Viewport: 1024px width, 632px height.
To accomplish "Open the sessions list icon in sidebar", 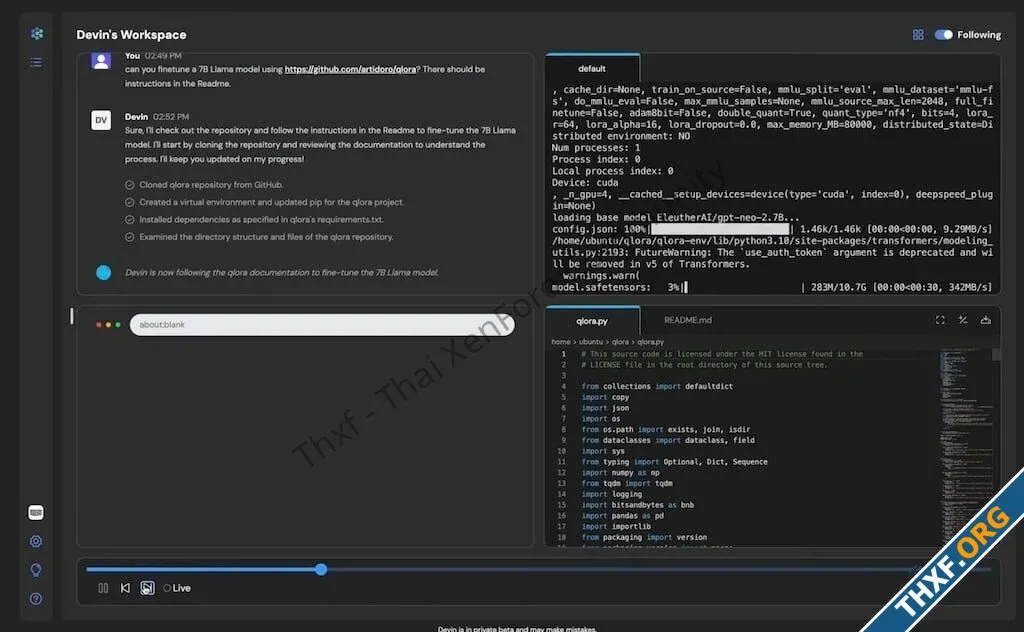I will 36,62.
